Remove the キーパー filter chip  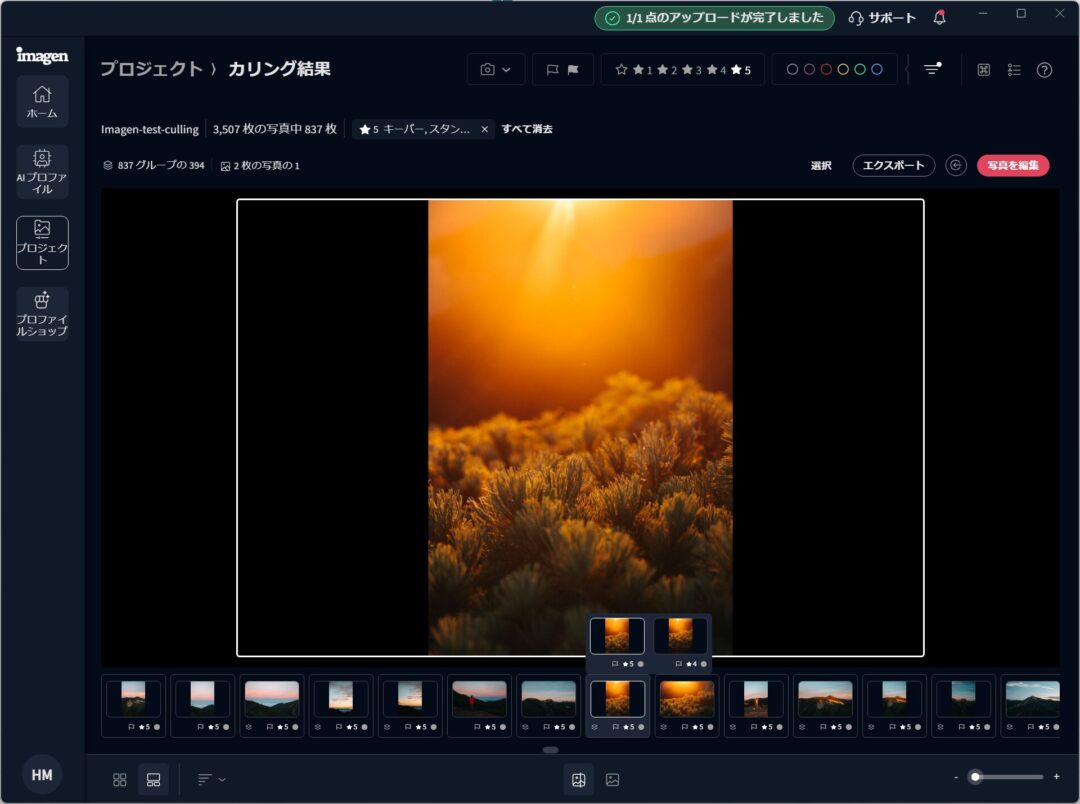[x=485, y=129]
